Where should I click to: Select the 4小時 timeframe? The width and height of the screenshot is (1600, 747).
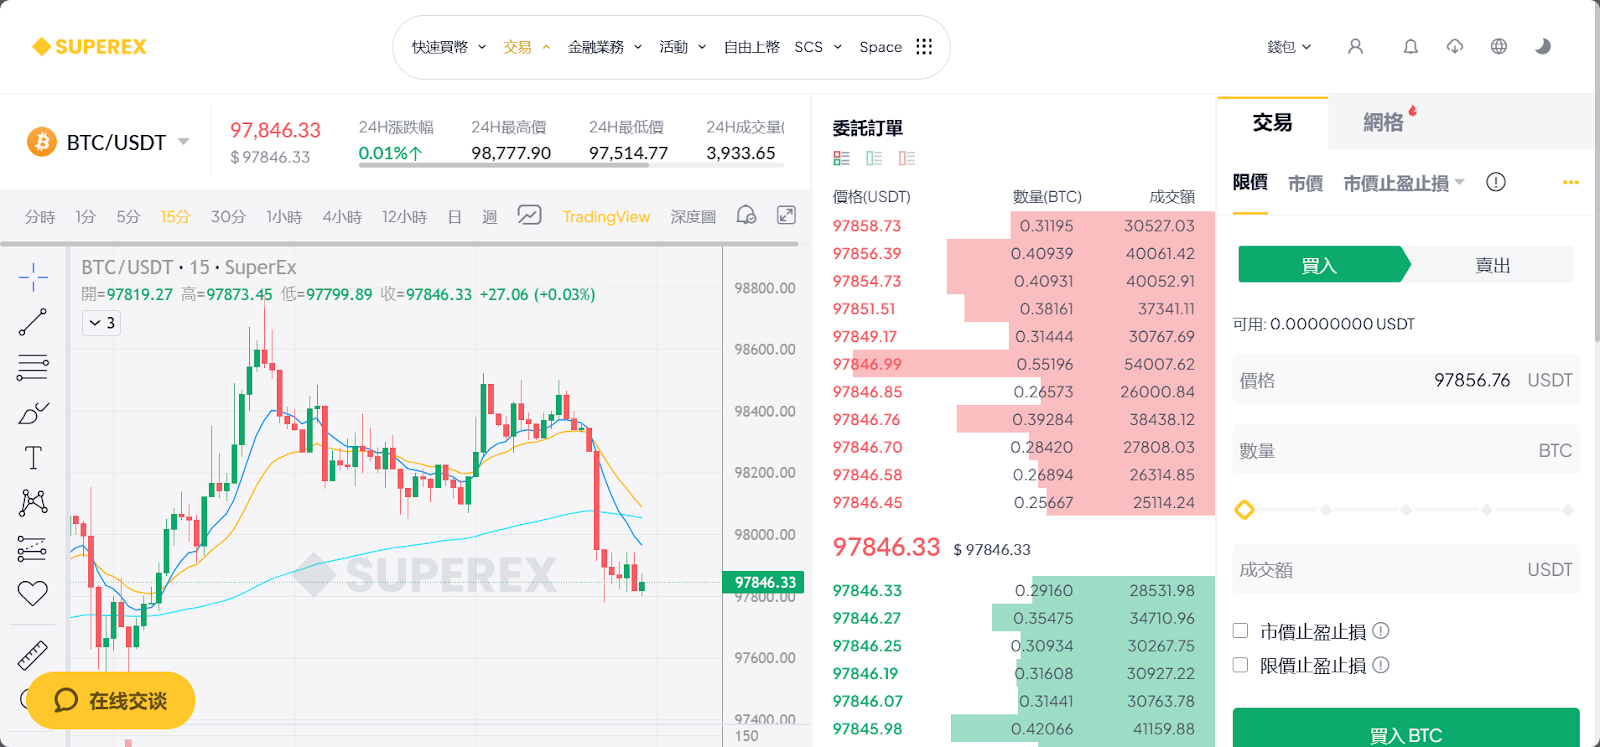pyautogui.click(x=342, y=217)
